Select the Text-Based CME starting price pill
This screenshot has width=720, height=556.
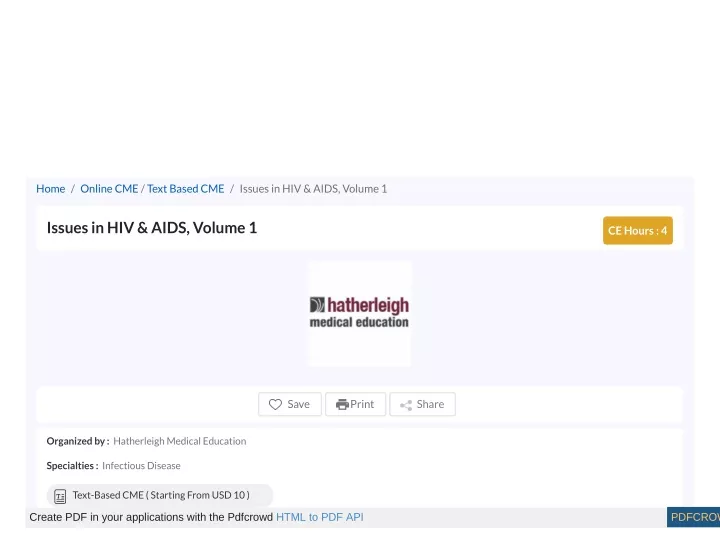(x=160, y=495)
